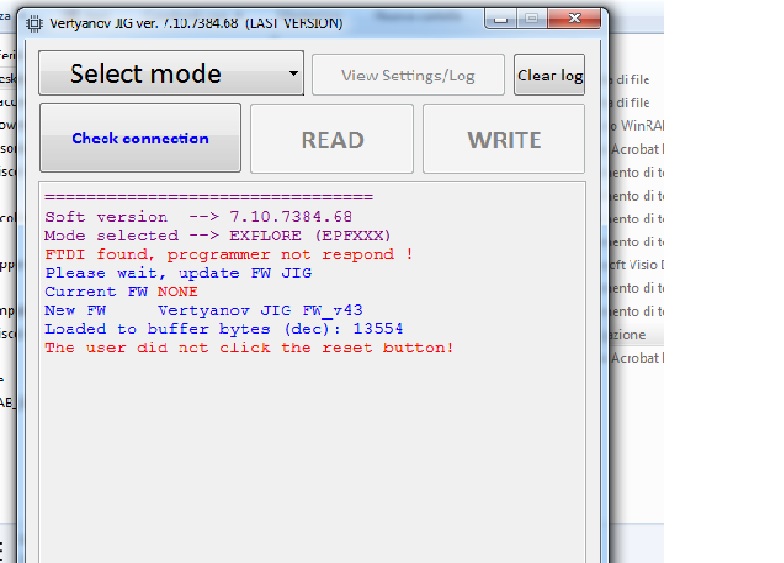Click log line 'FTDI found, programmer not respond !'
The width and height of the screenshot is (784, 563).
pos(229,254)
